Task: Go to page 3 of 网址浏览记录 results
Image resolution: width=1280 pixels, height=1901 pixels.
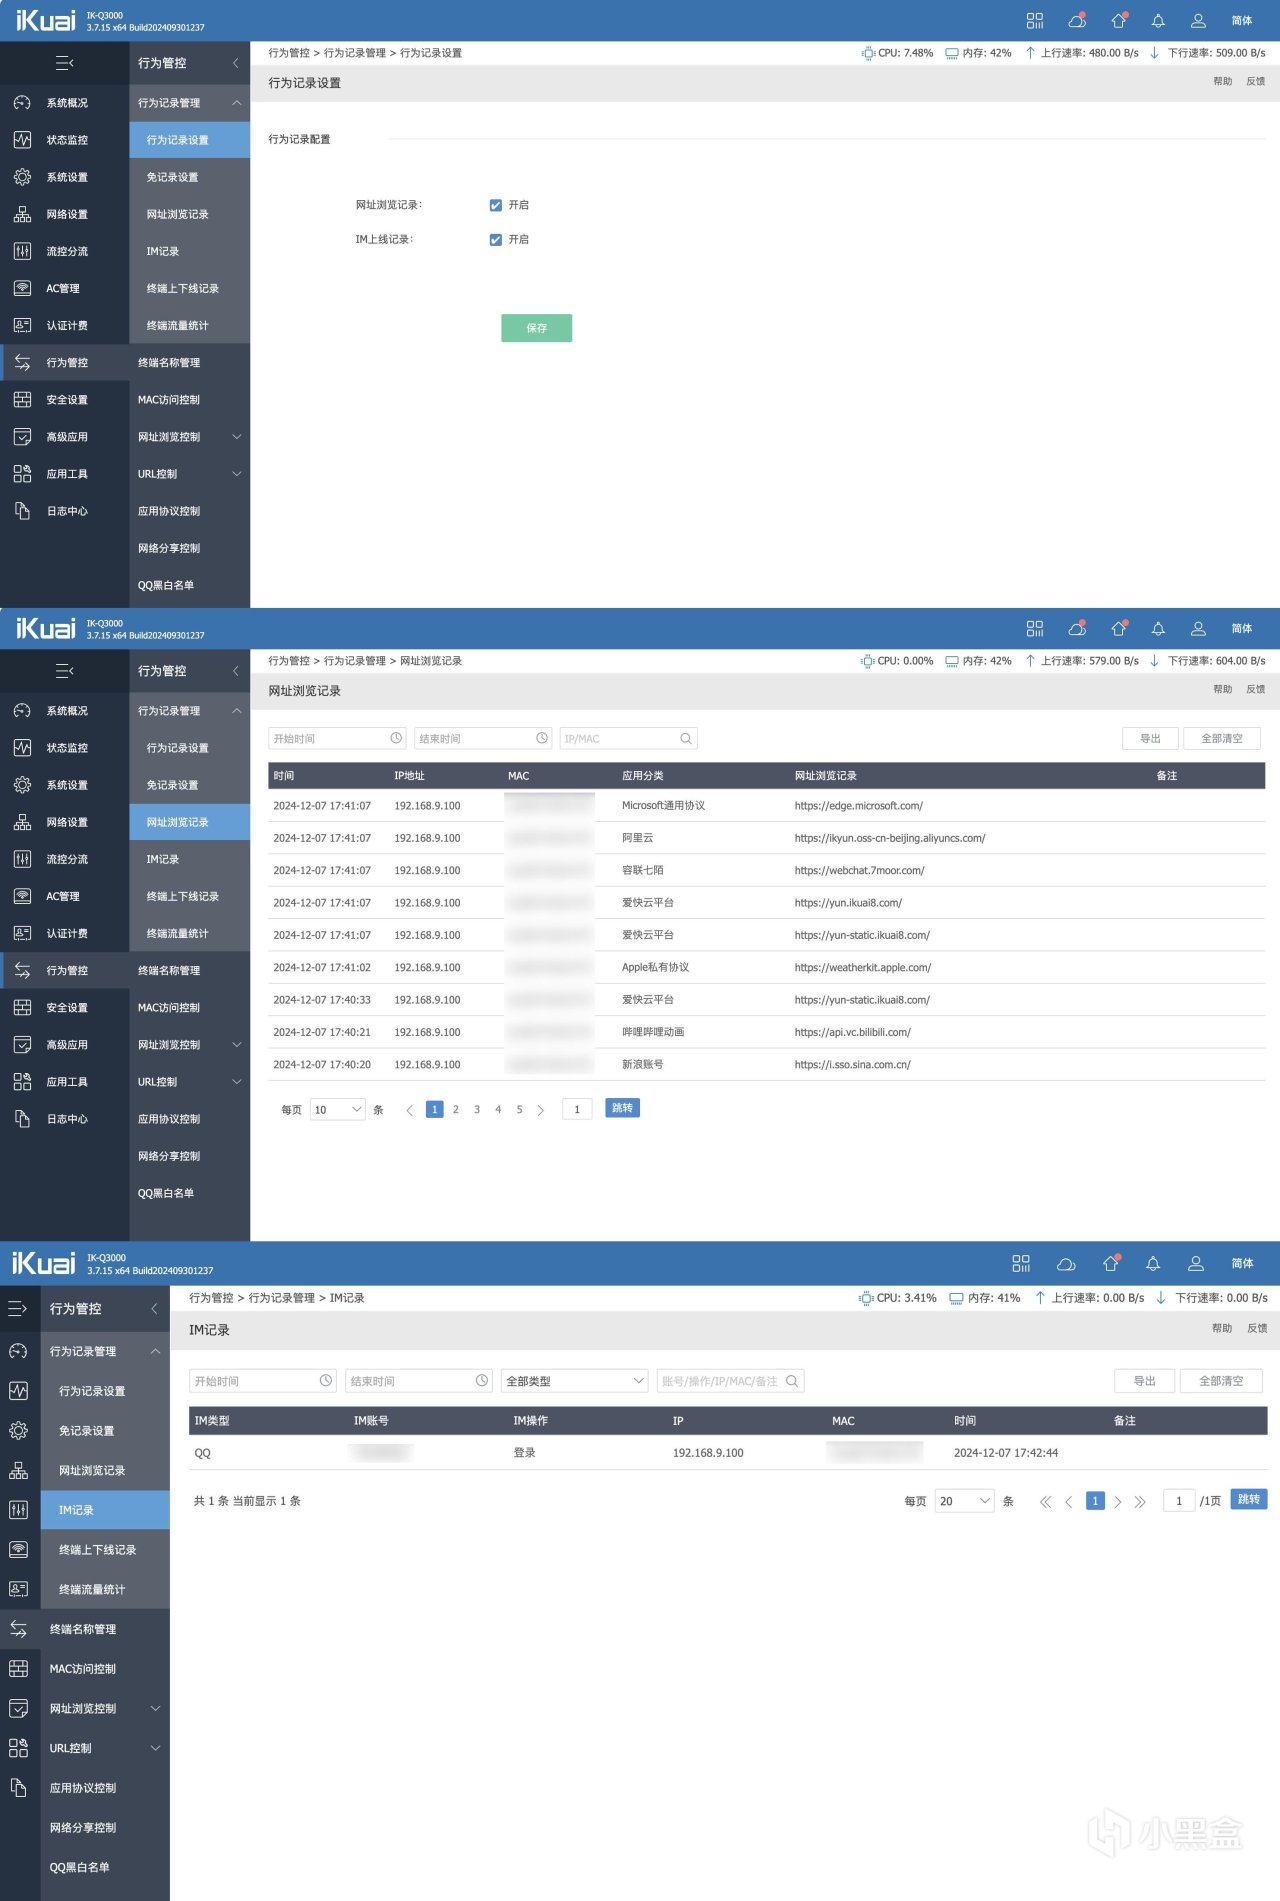Action: pos(477,1109)
